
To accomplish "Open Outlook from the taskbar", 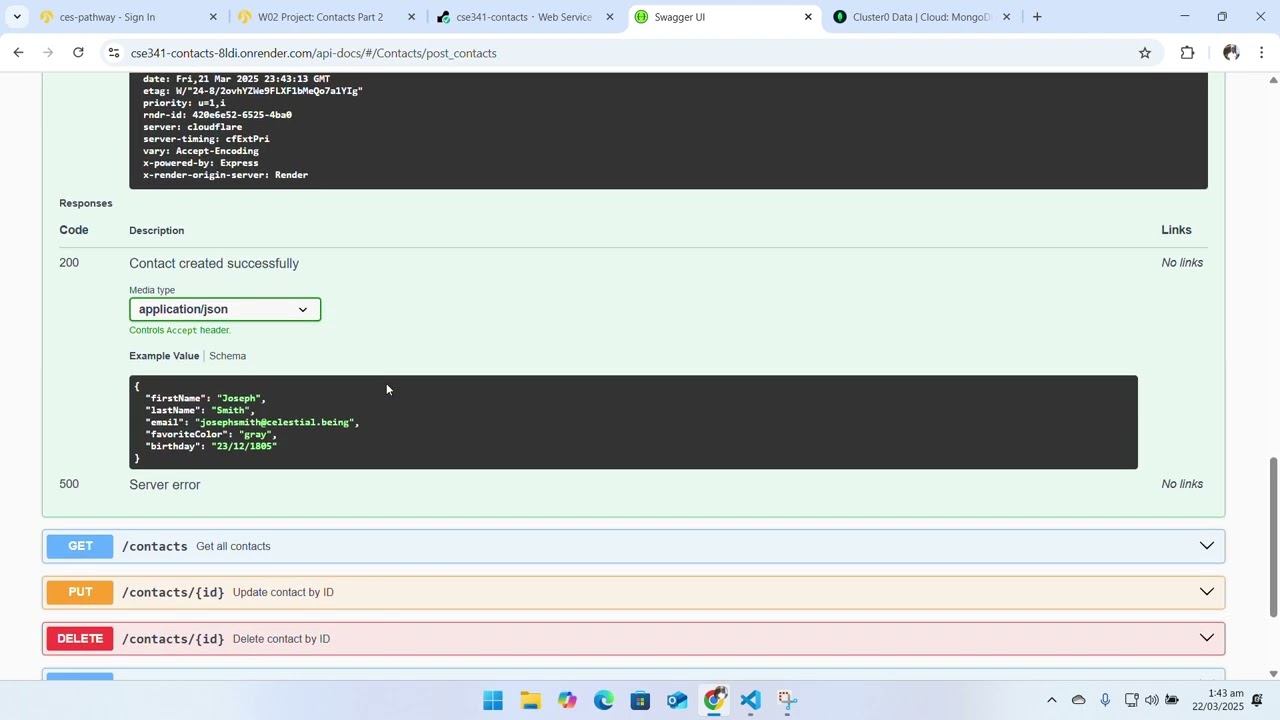I will pos(678,700).
